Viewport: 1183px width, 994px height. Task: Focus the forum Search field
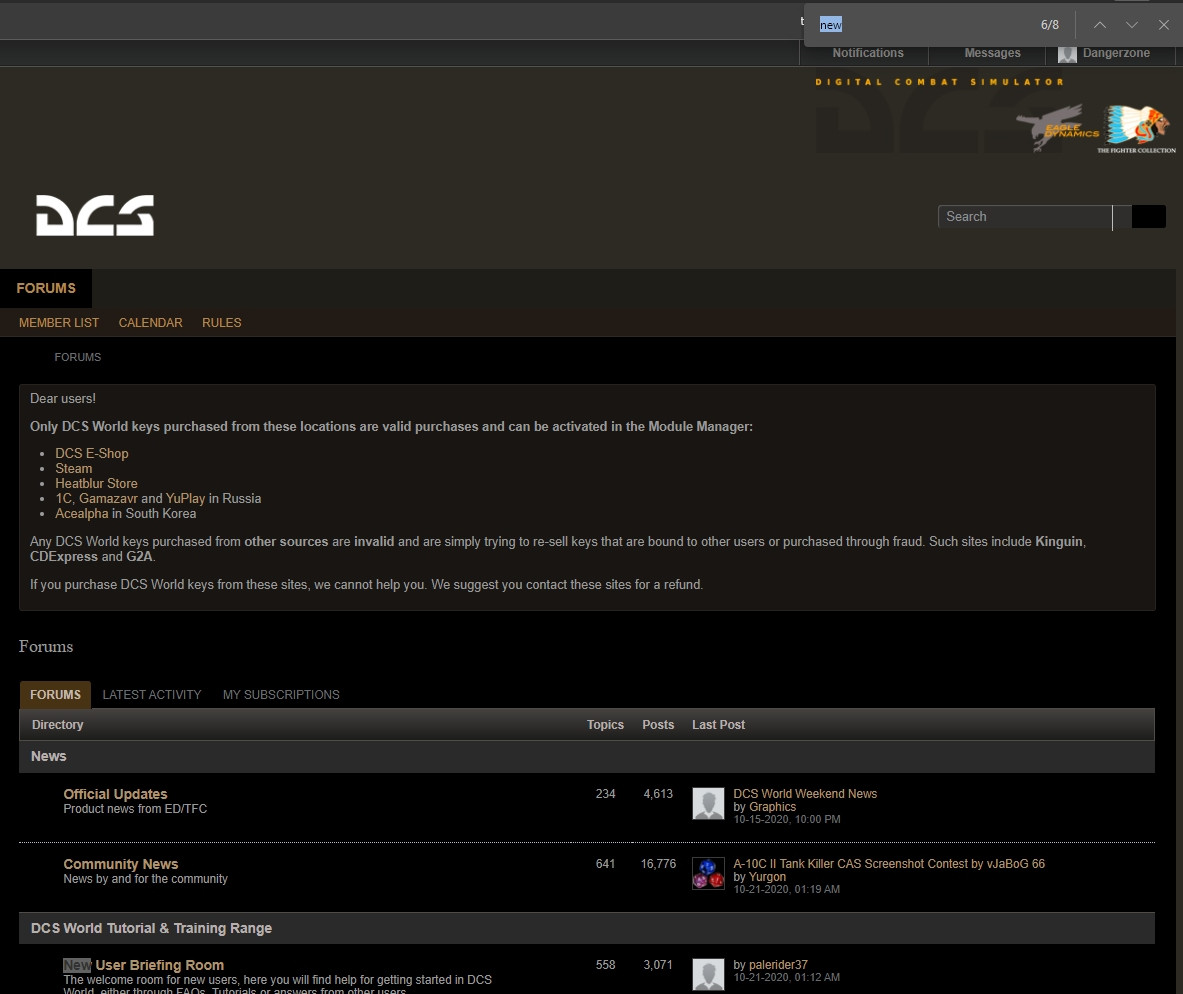[1025, 217]
